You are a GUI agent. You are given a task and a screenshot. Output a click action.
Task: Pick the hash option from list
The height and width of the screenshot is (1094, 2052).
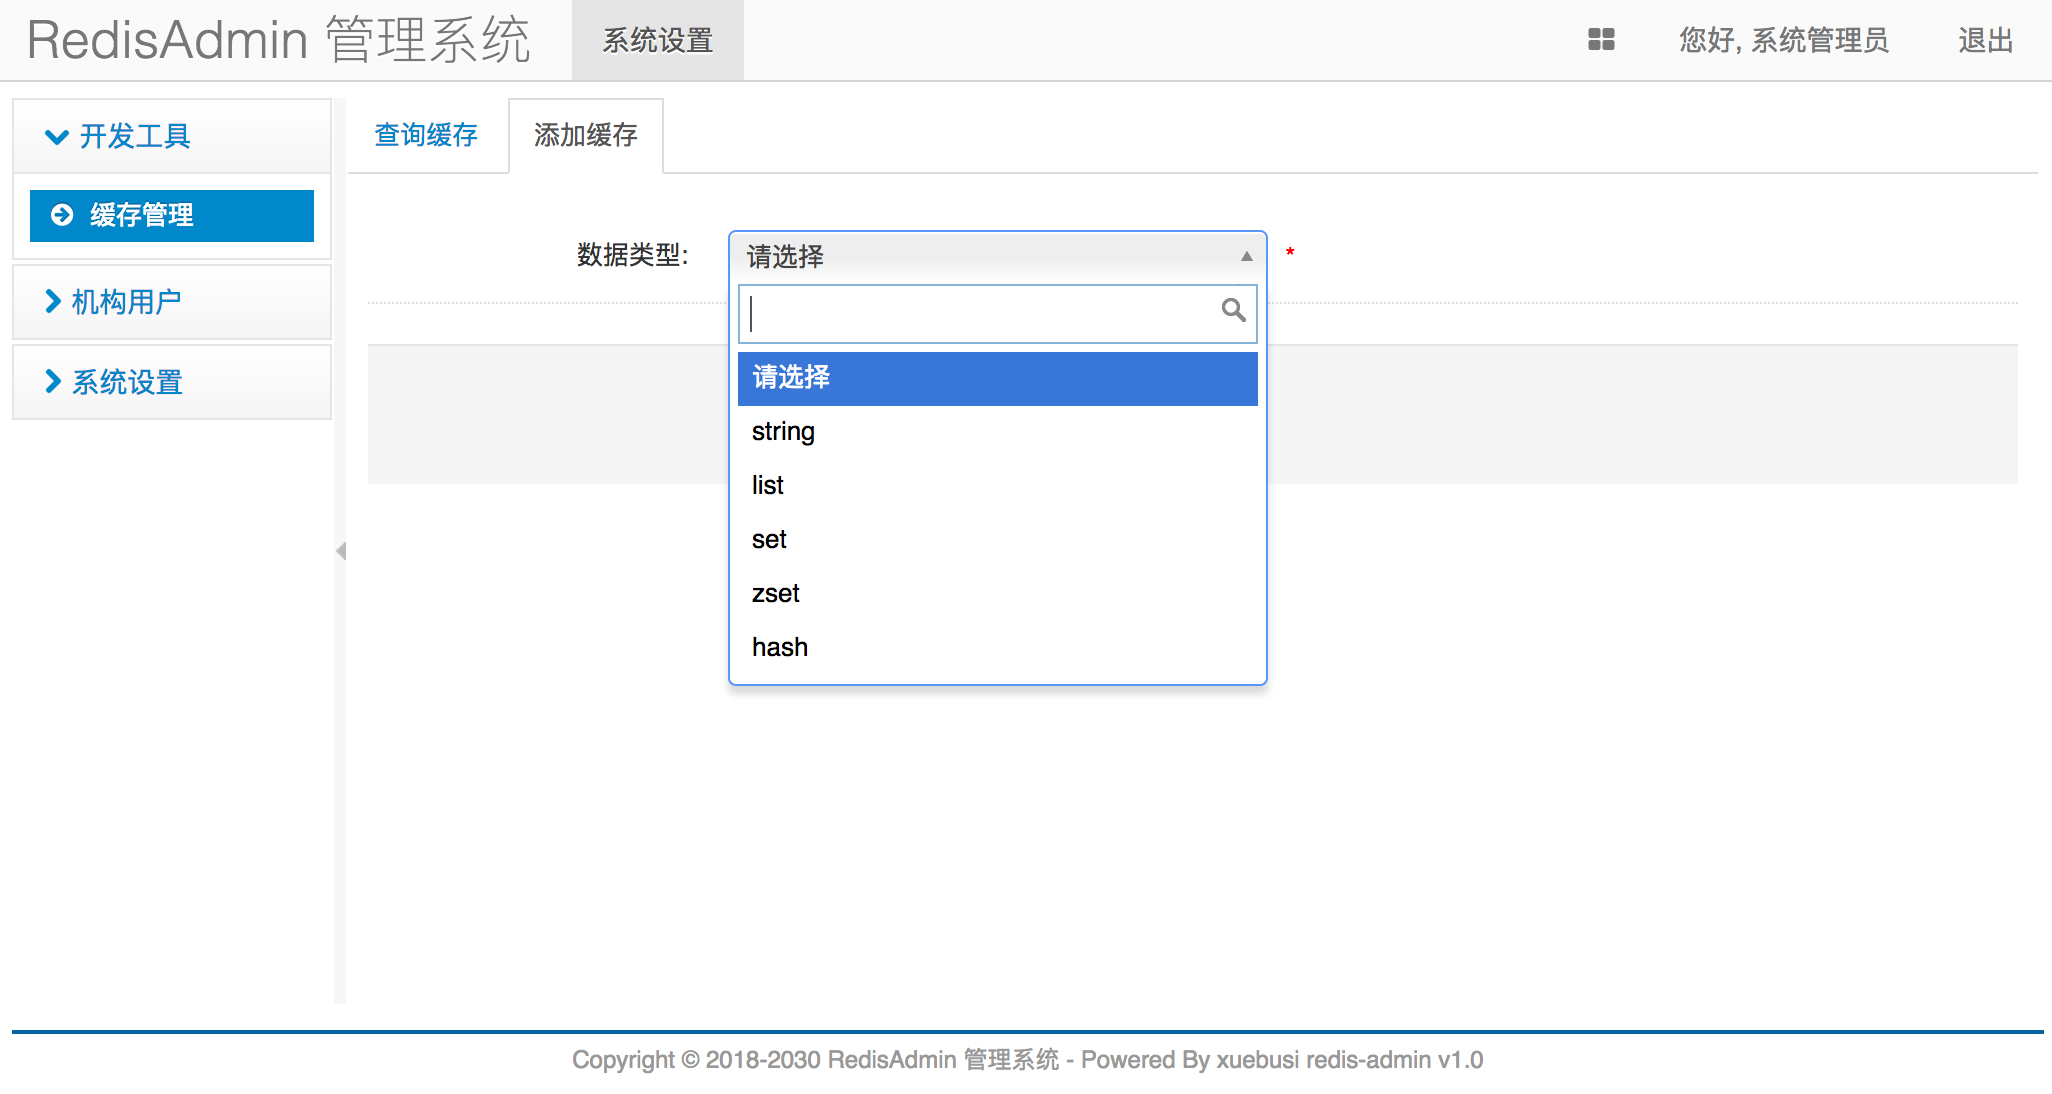point(779,648)
